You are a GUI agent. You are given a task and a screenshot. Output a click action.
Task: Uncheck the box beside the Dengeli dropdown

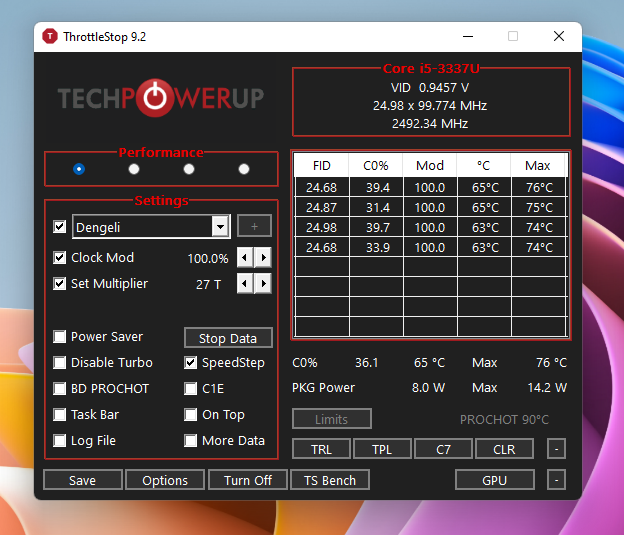click(x=60, y=227)
